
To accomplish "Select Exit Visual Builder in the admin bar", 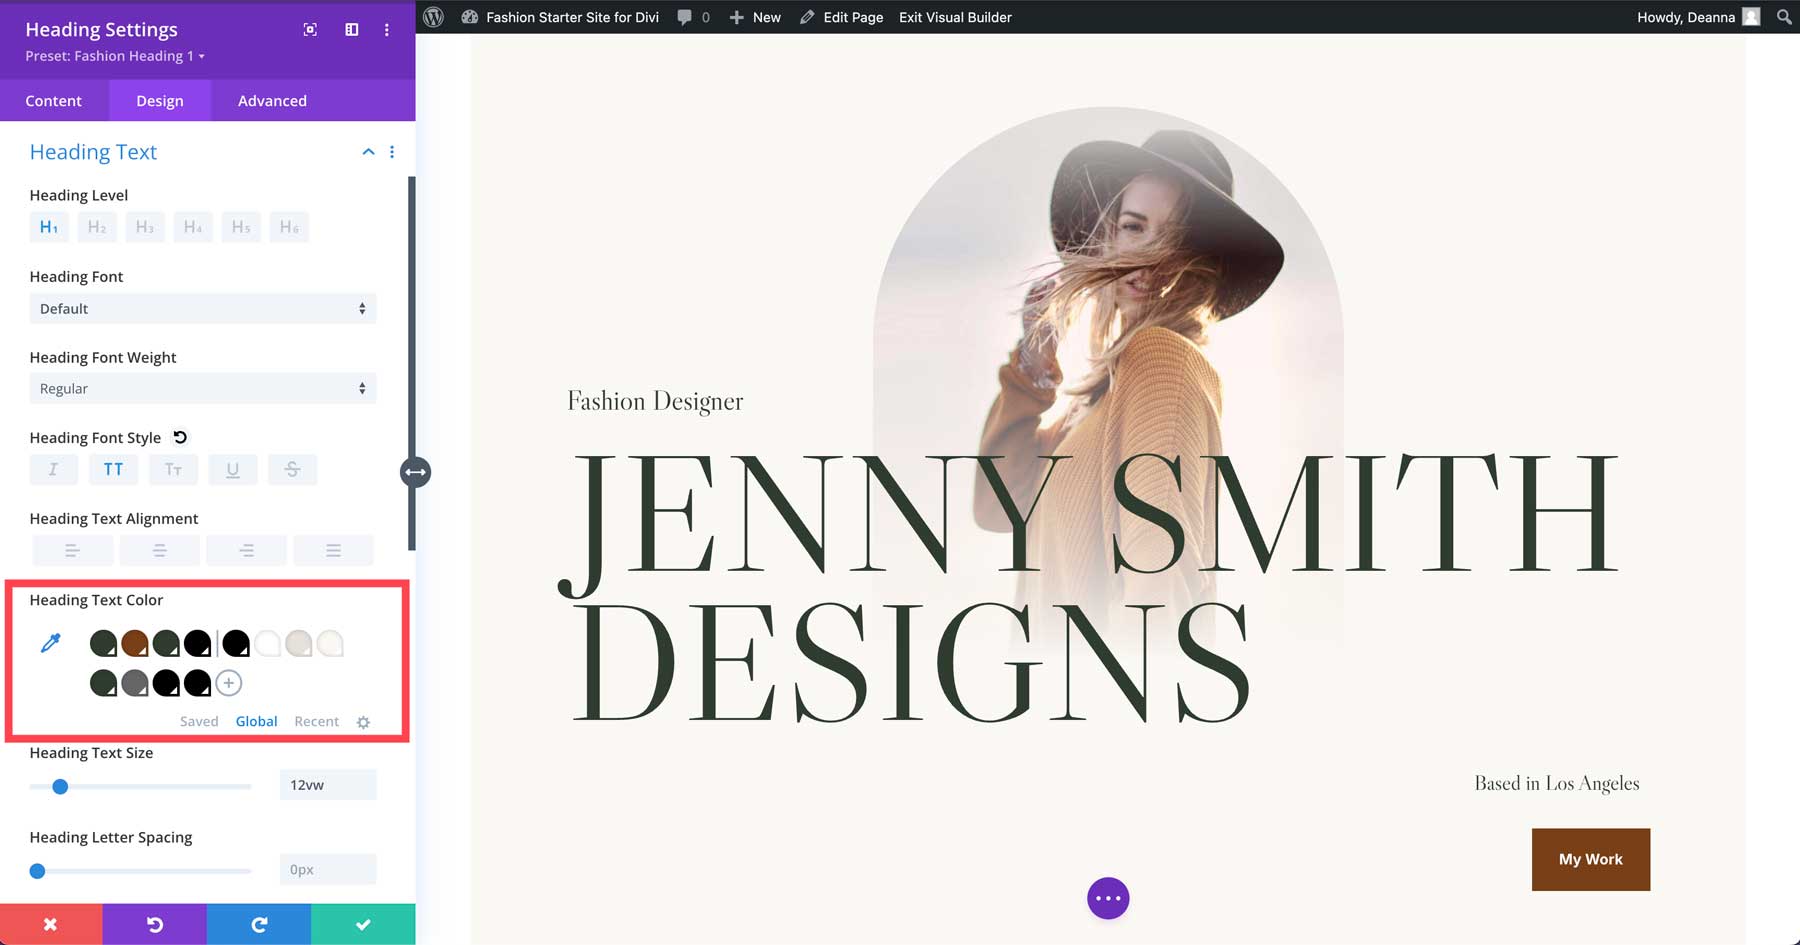I will (954, 17).
